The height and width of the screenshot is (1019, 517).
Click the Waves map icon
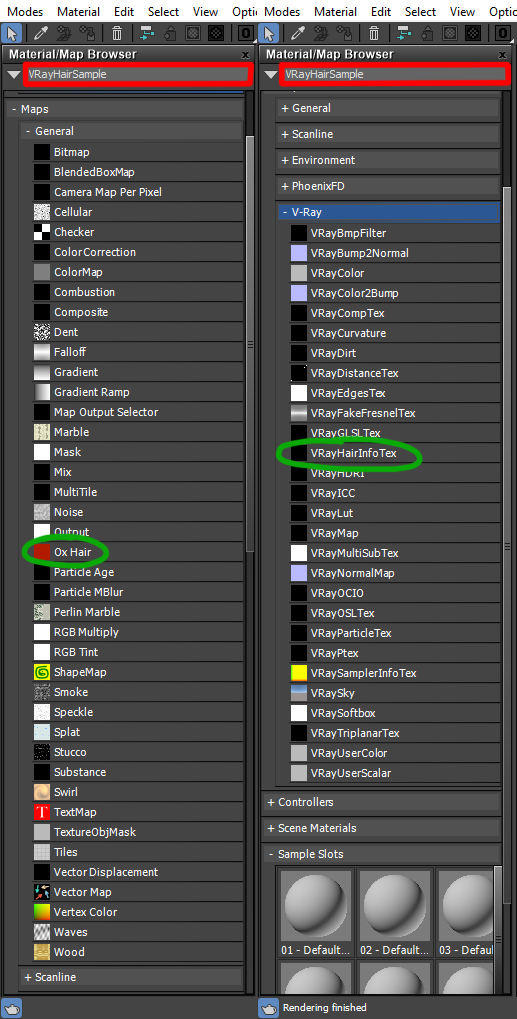click(42, 932)
